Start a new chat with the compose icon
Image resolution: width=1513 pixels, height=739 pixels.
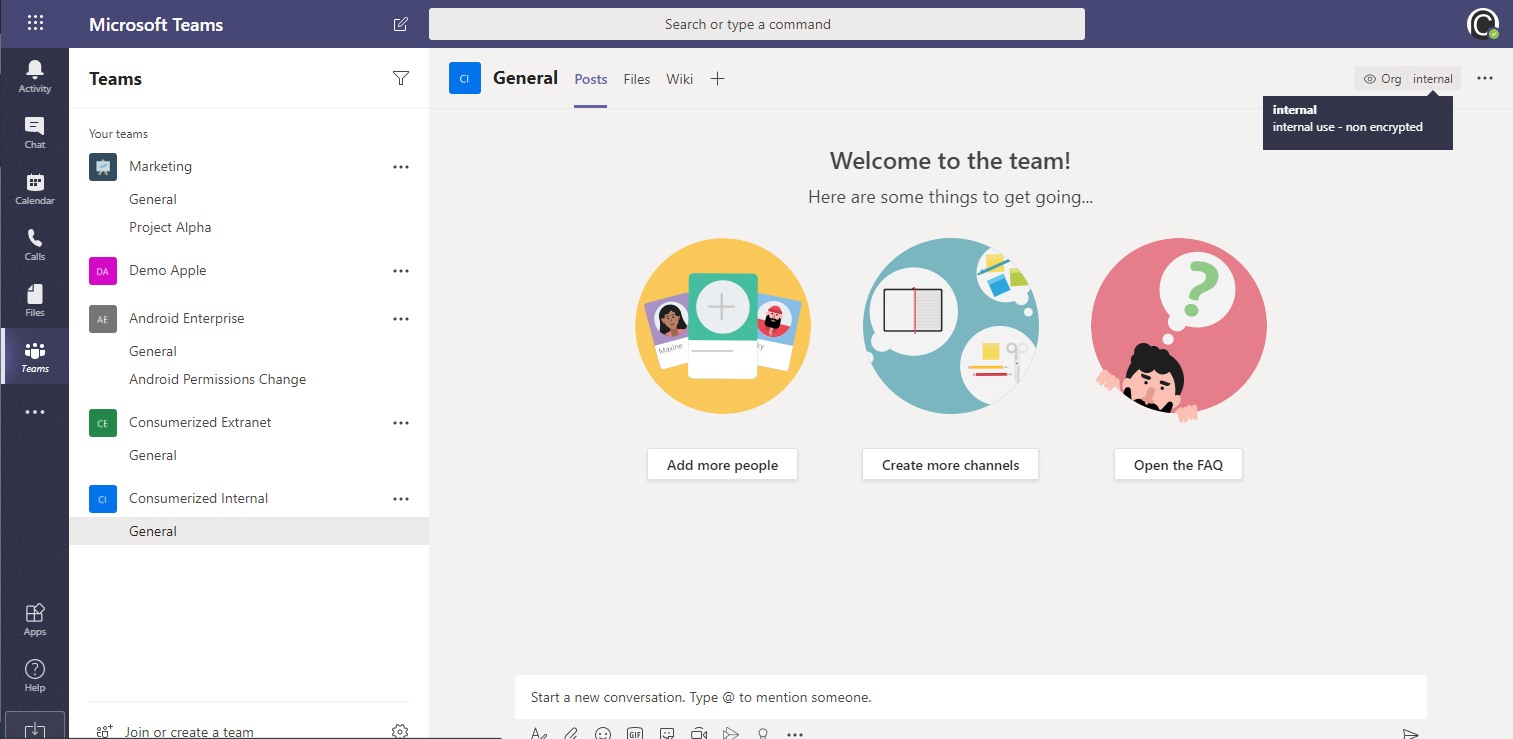click(x=401, y=24)
